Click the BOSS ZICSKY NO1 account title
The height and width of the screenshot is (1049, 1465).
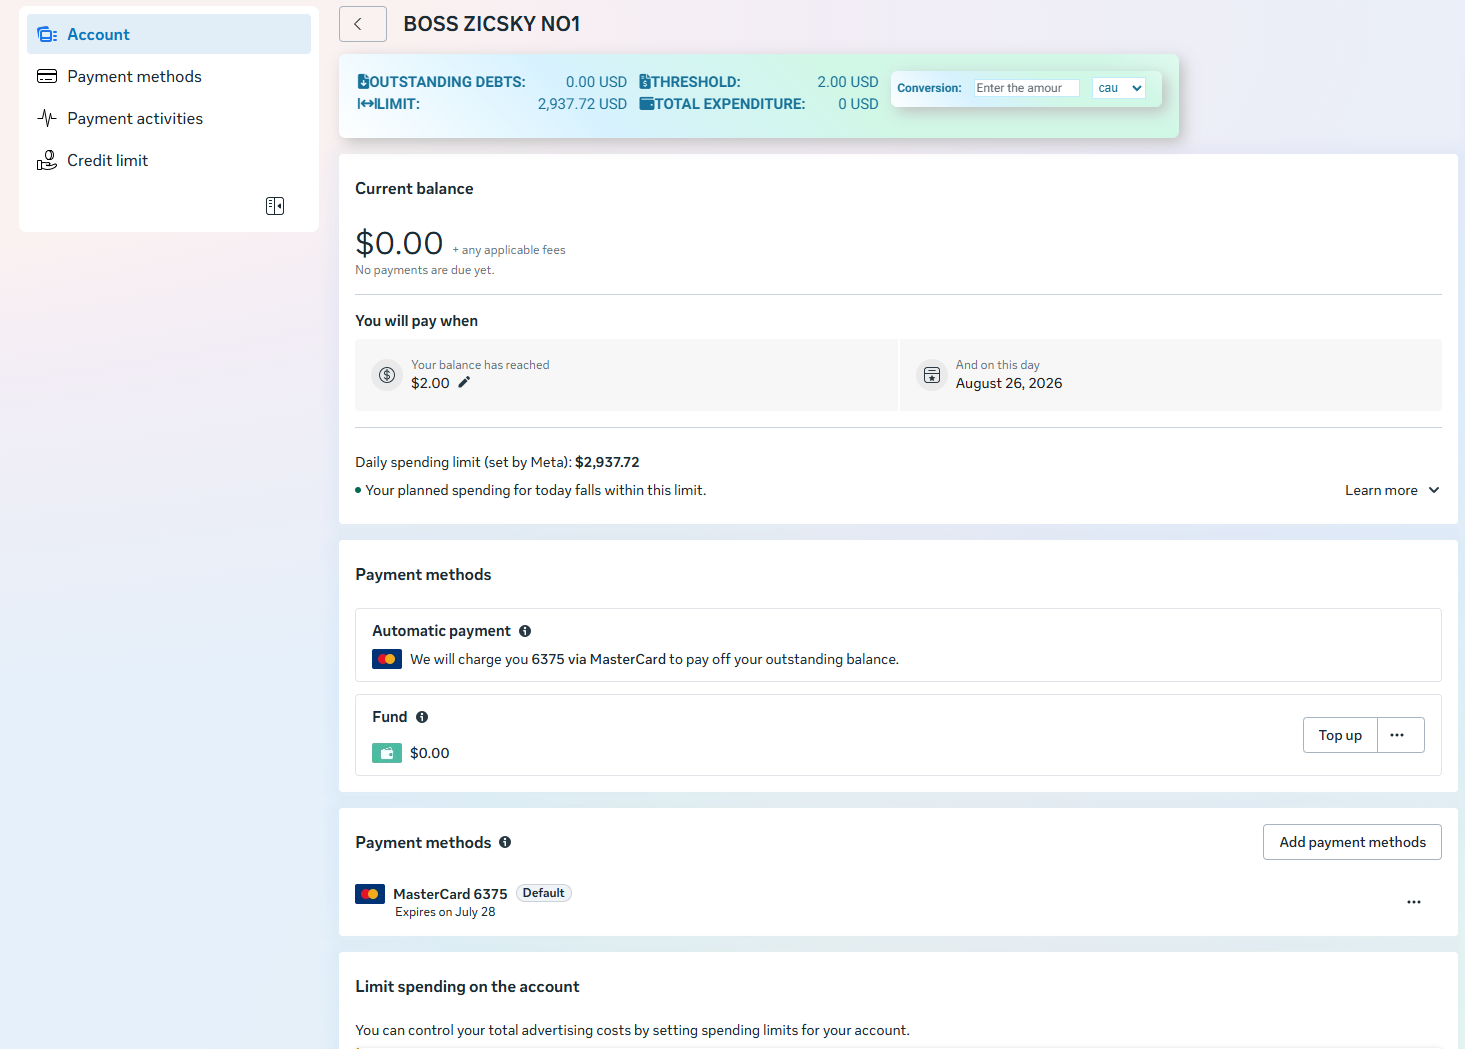[492, 24]
